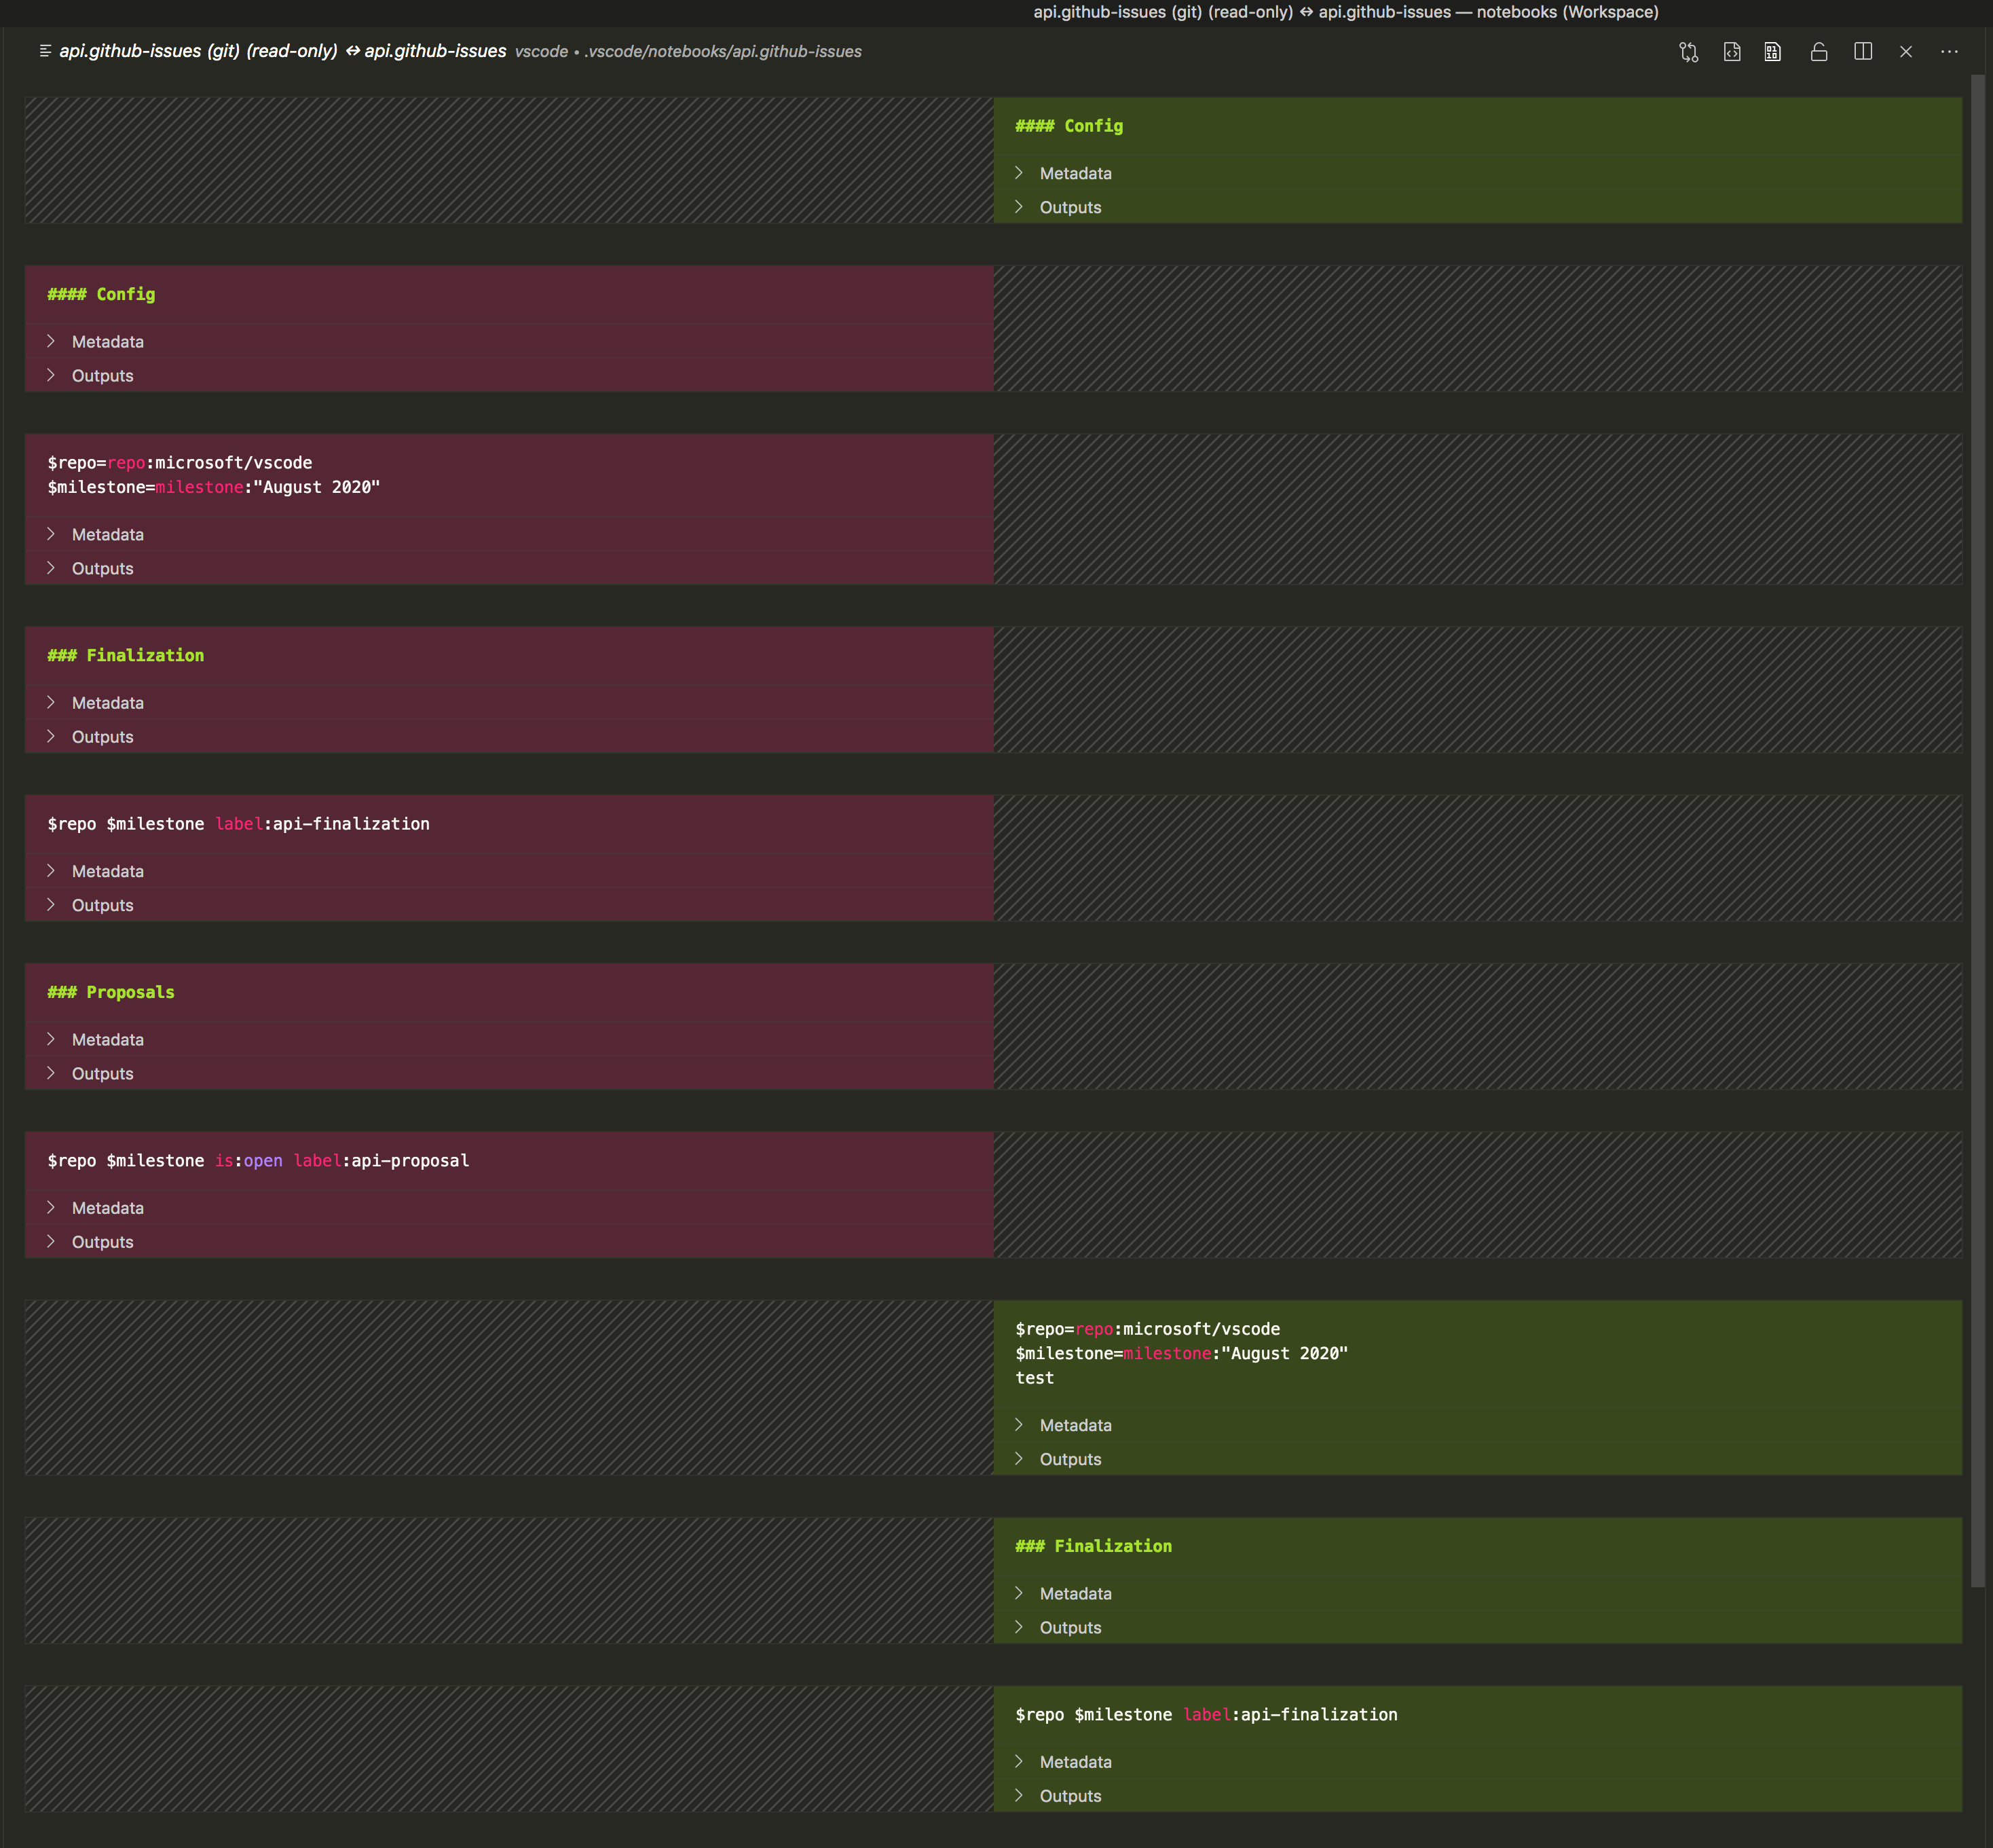Click the code file icon in toolbar
1993x1848 pixels.
1732,52
